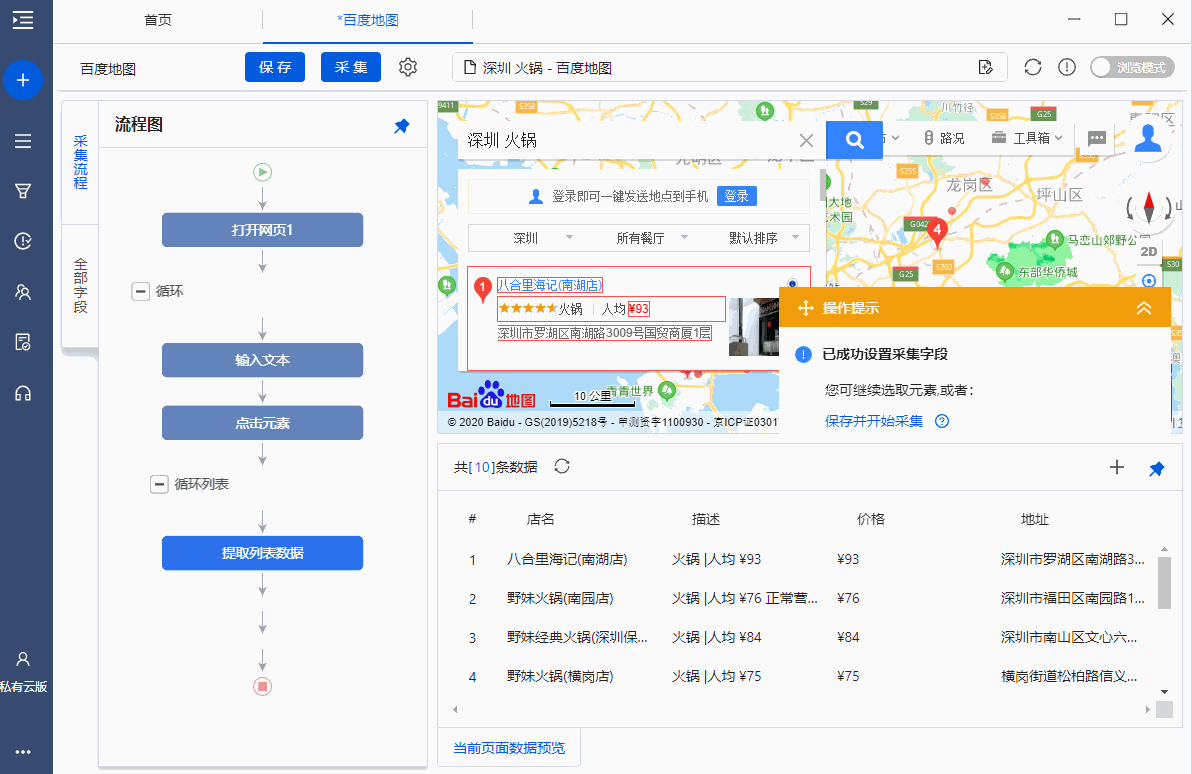1192x774 pixels.
Task: Click the data table vertical scrollbar
Action: tap(1164, 582)
